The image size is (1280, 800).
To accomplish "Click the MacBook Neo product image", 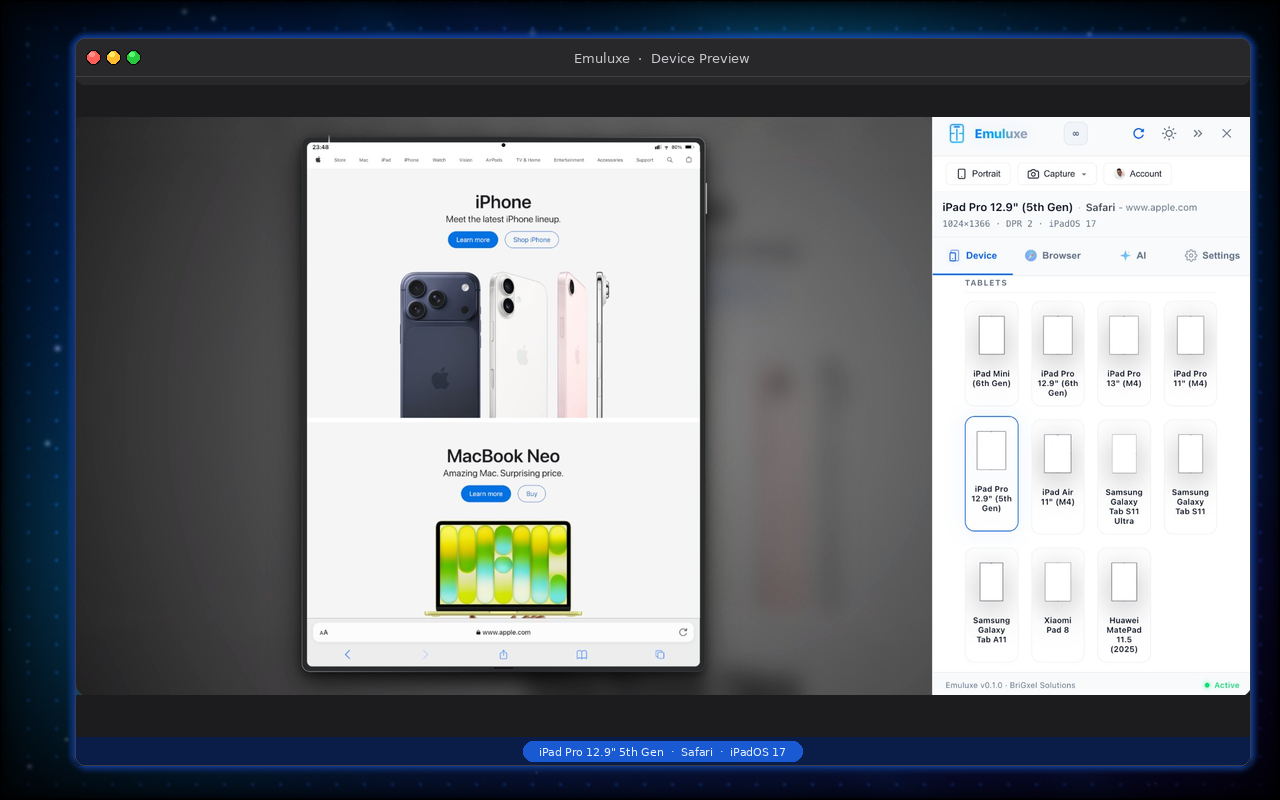I will pos(503,568).
